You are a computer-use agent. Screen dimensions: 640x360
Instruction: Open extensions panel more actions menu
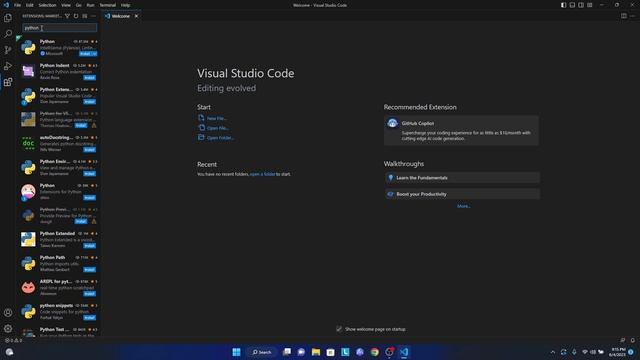[x=93, y=16]
